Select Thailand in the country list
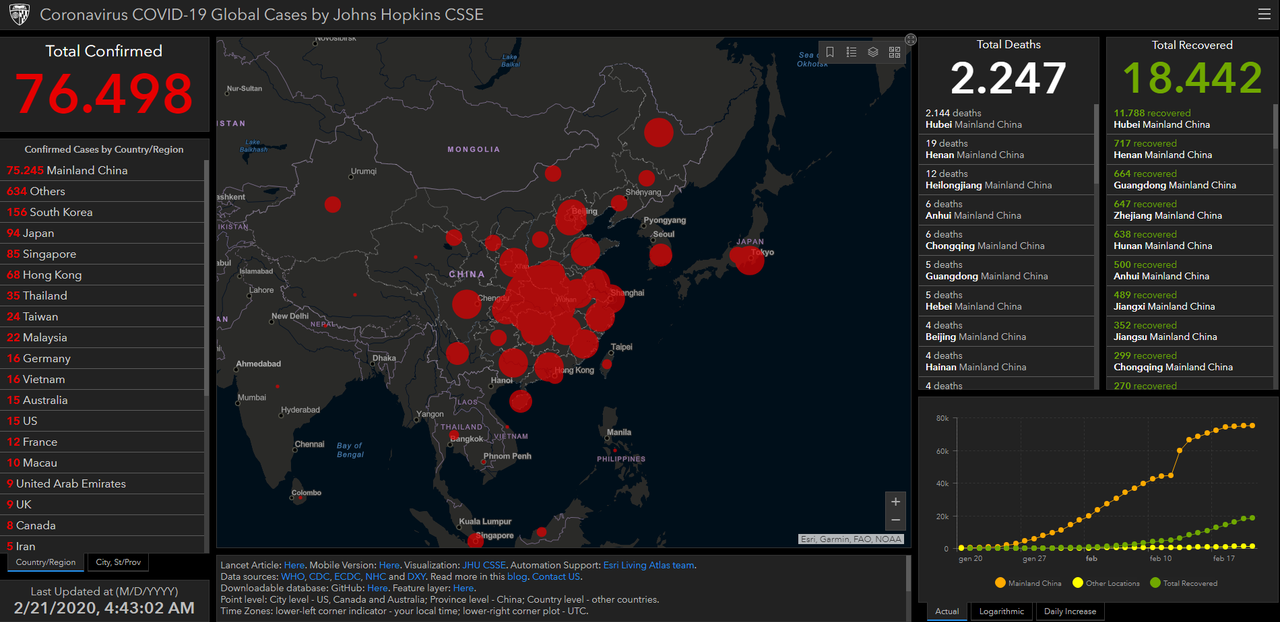 pyautogui.click(x=103, y=296)
